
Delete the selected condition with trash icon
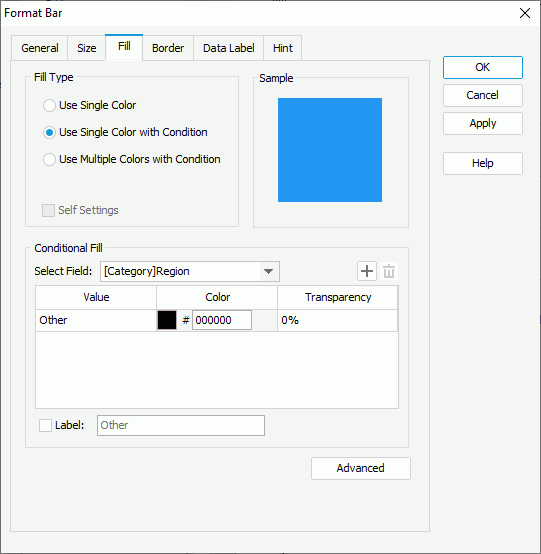click(x=389, y=271)
